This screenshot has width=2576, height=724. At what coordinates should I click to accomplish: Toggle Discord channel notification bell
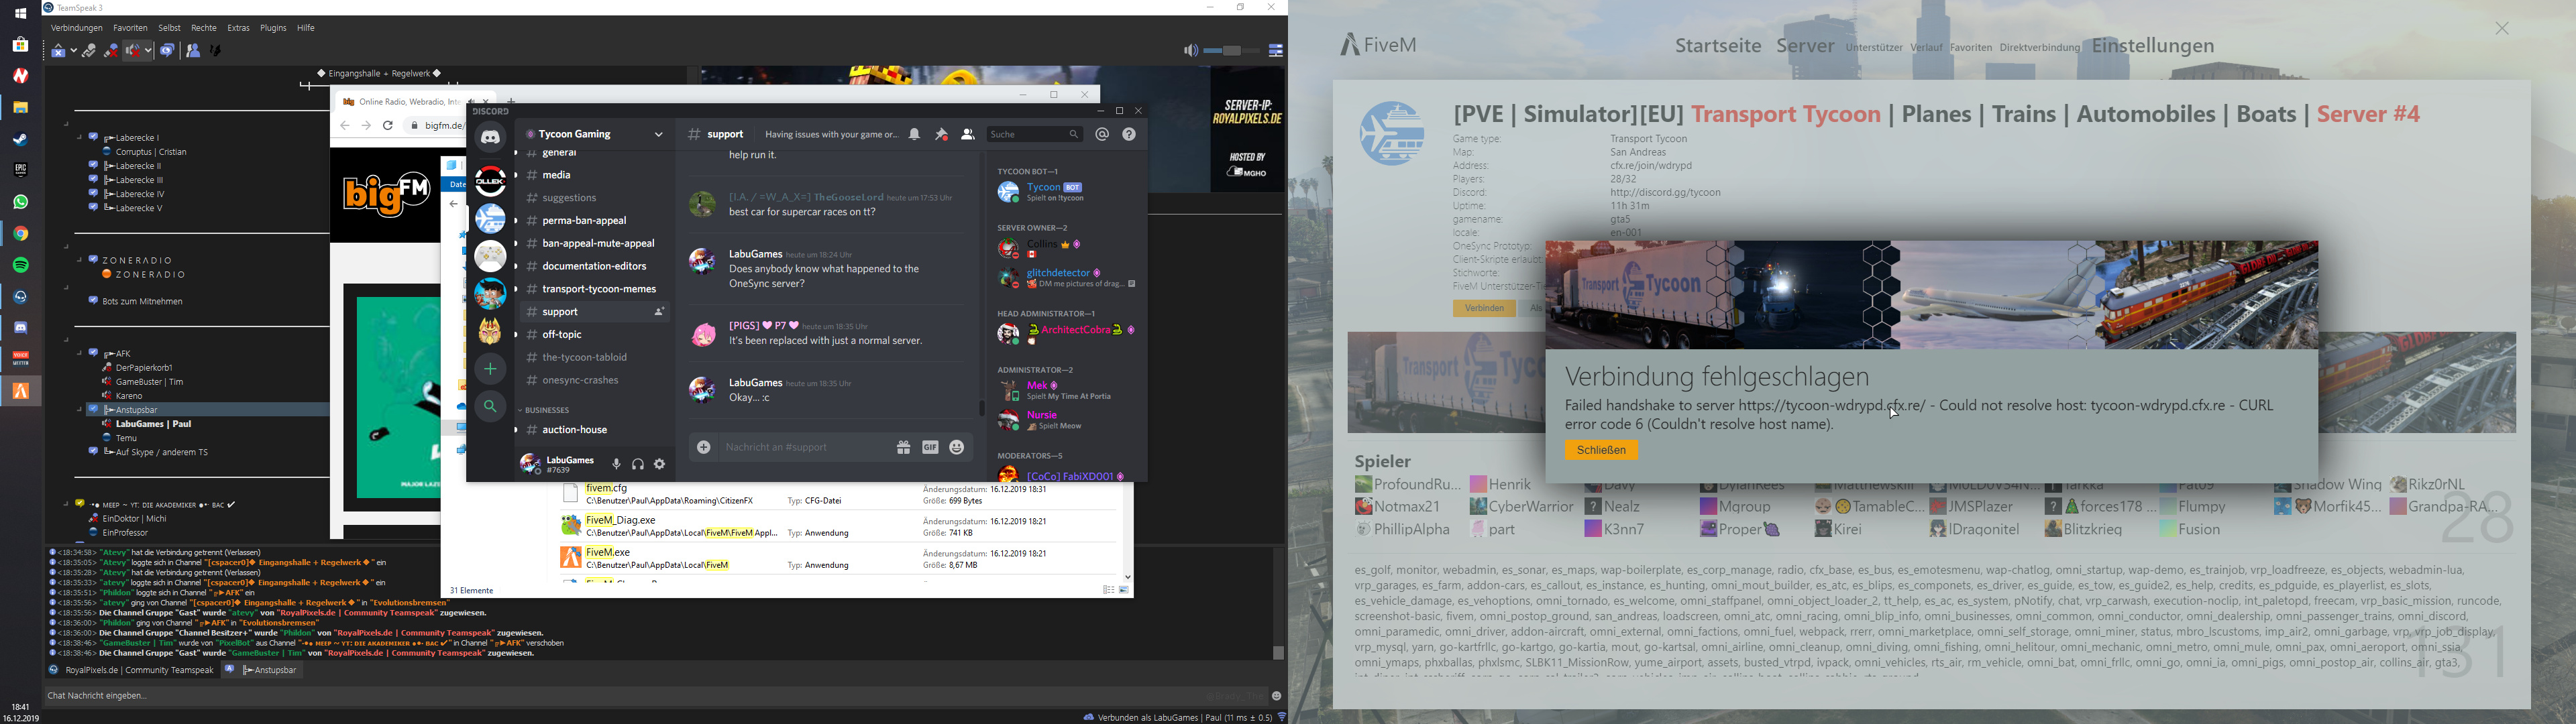coord(914,134)
